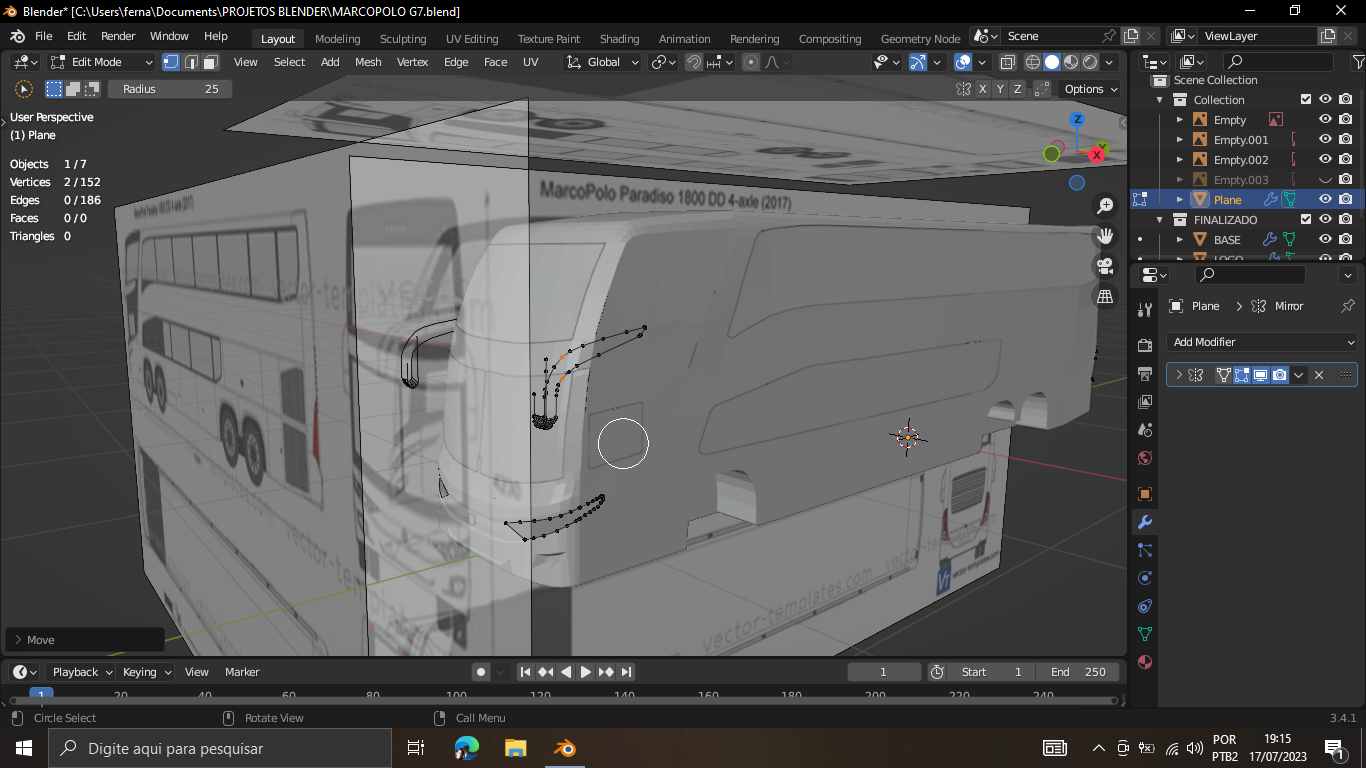Switch to orthographic view via the grid icon
Viewport: 1366px width, 768px height.
[1105, 297]
